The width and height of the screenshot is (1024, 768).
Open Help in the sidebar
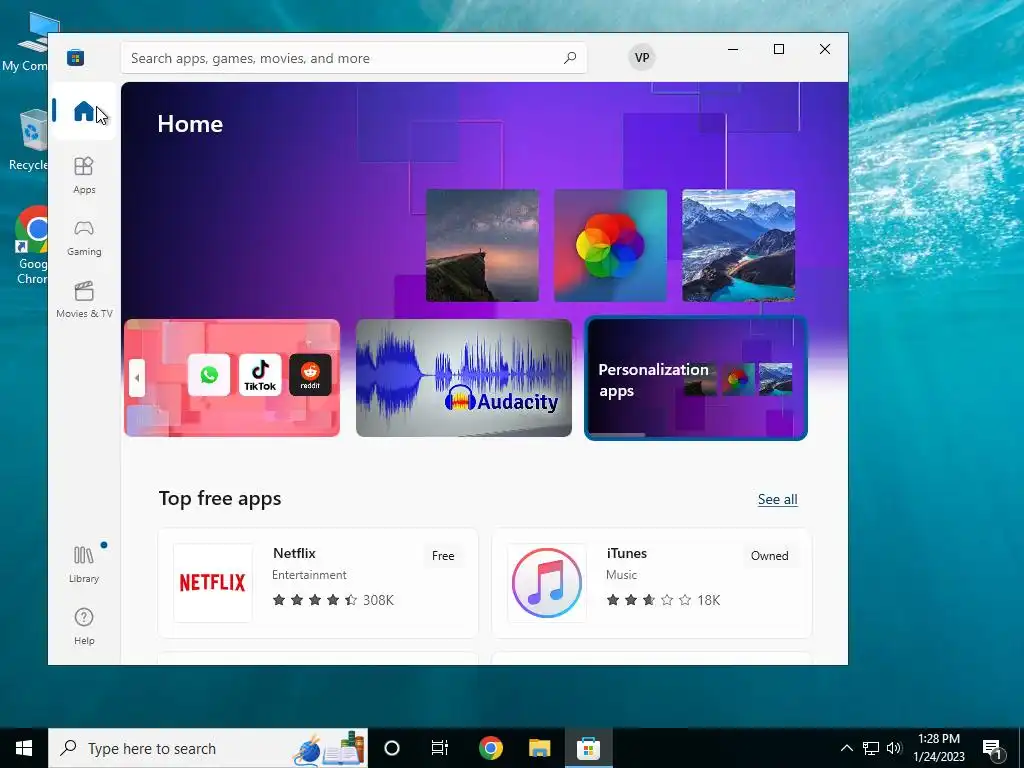click(x=84, y=626)
